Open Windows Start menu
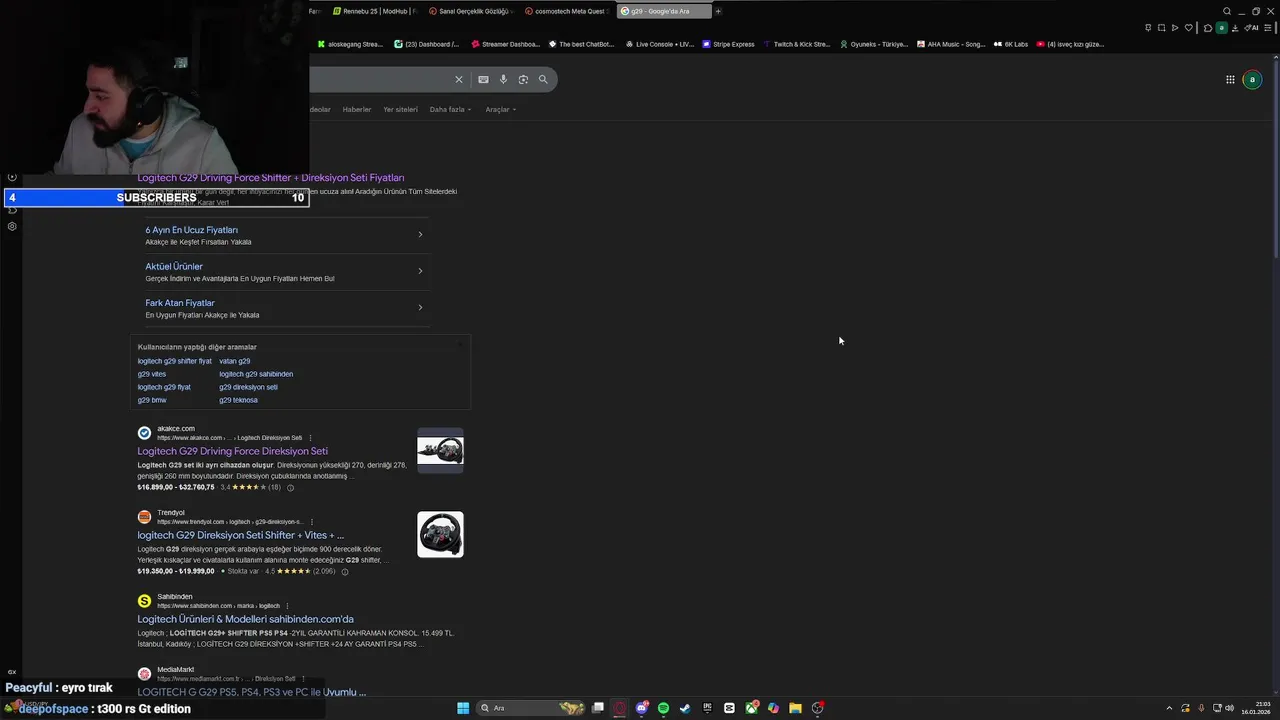The width and height of the screenshot is (1280, 720). 463,708
